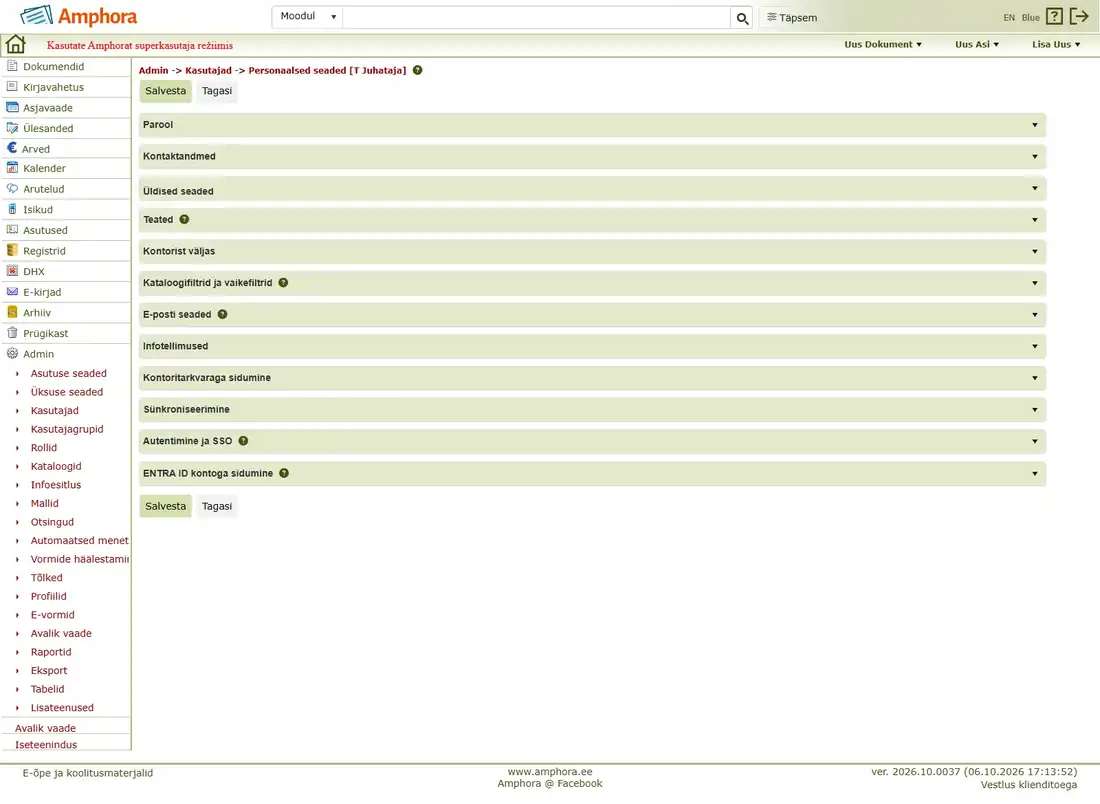1100x804 pixels.
Task: Click the Kalender icon
Action: pos(12,168)
